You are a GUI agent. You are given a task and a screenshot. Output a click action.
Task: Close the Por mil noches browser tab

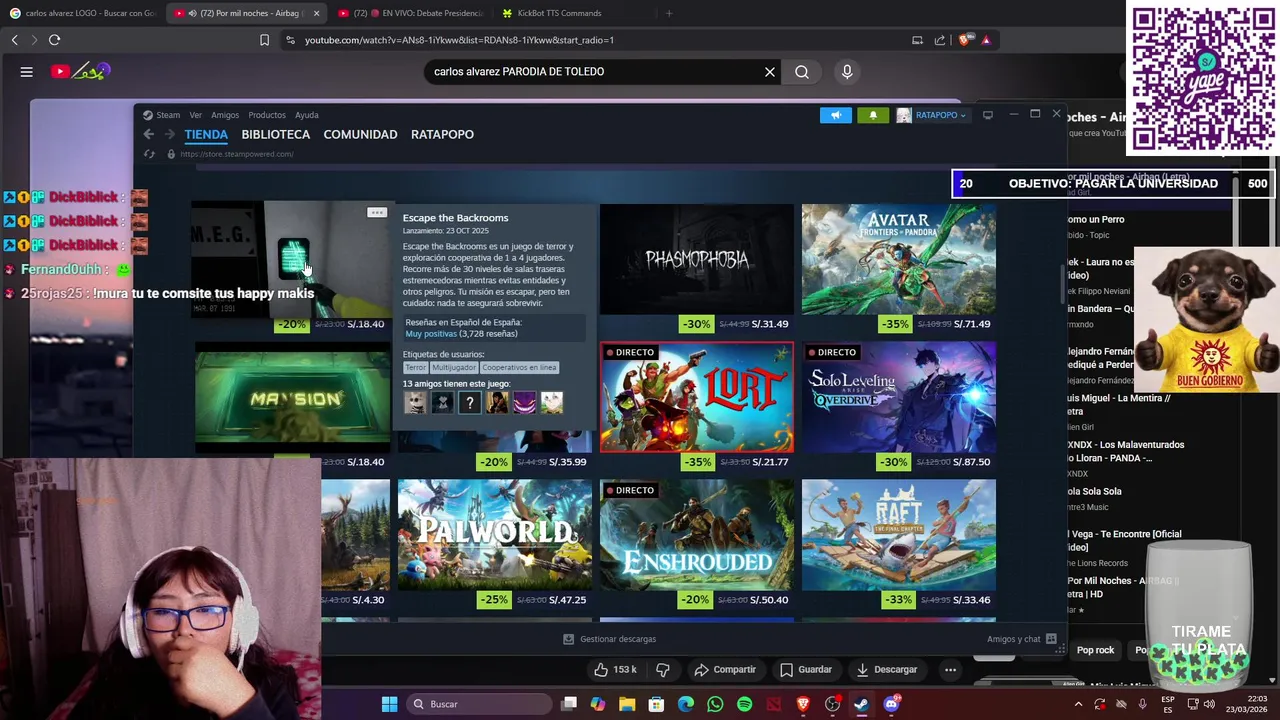pos(316,13)
